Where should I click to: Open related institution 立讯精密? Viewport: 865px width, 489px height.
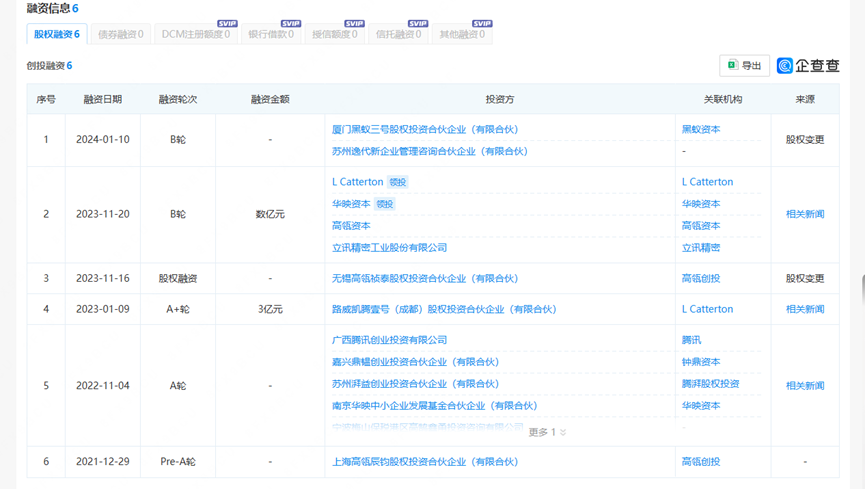pyautogui.click(x=701, y=248)
